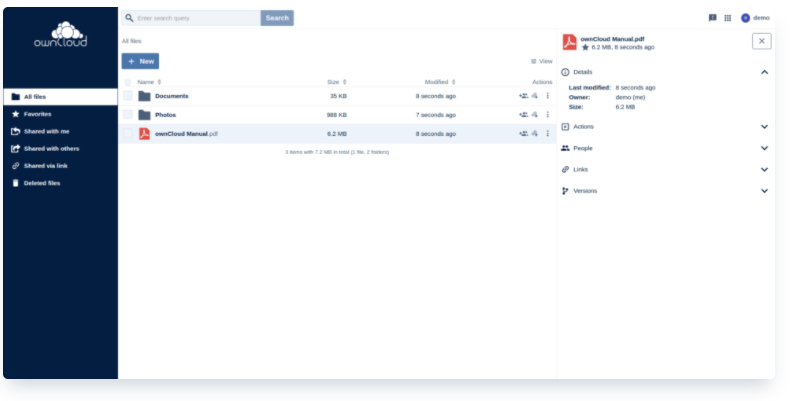Sort by Modified using sort arrows
This screenshot has height=401, width=793.
[454, 82]
